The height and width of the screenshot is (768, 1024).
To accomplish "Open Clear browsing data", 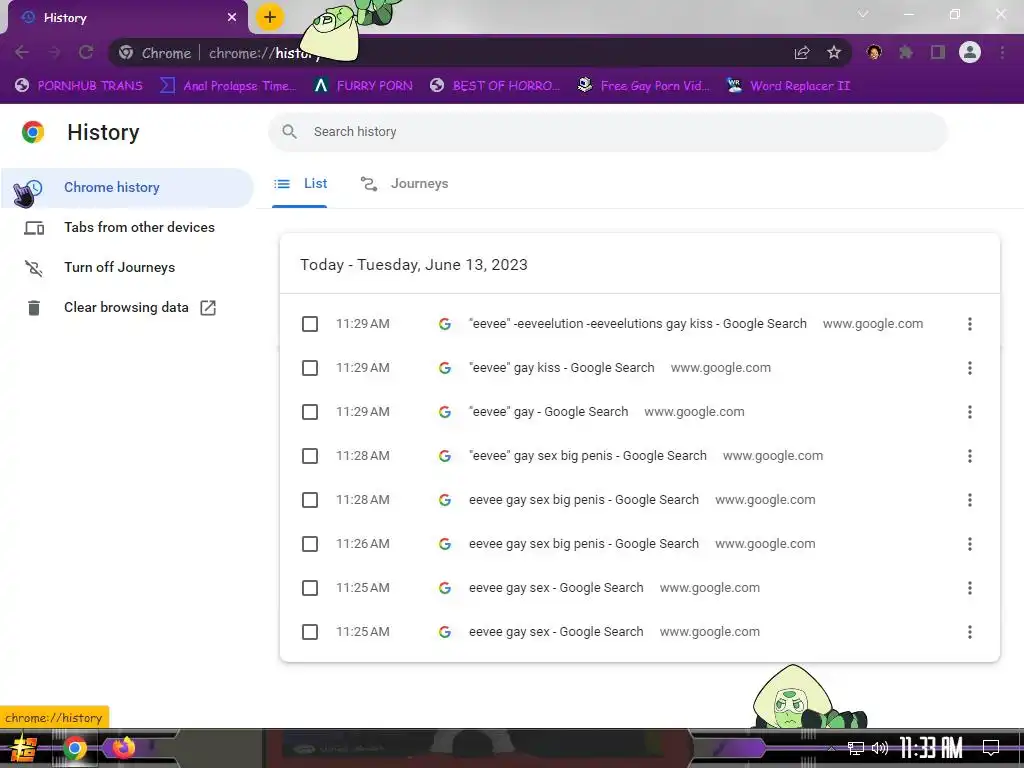I will (127, 308).
